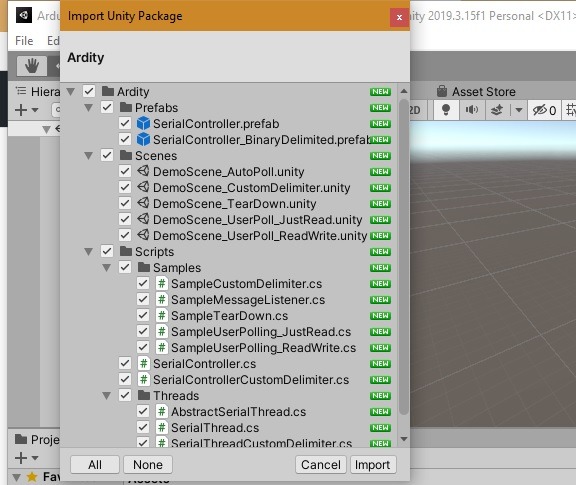Click DemoScene_TearDown.unity scene icon

(143, 203)
